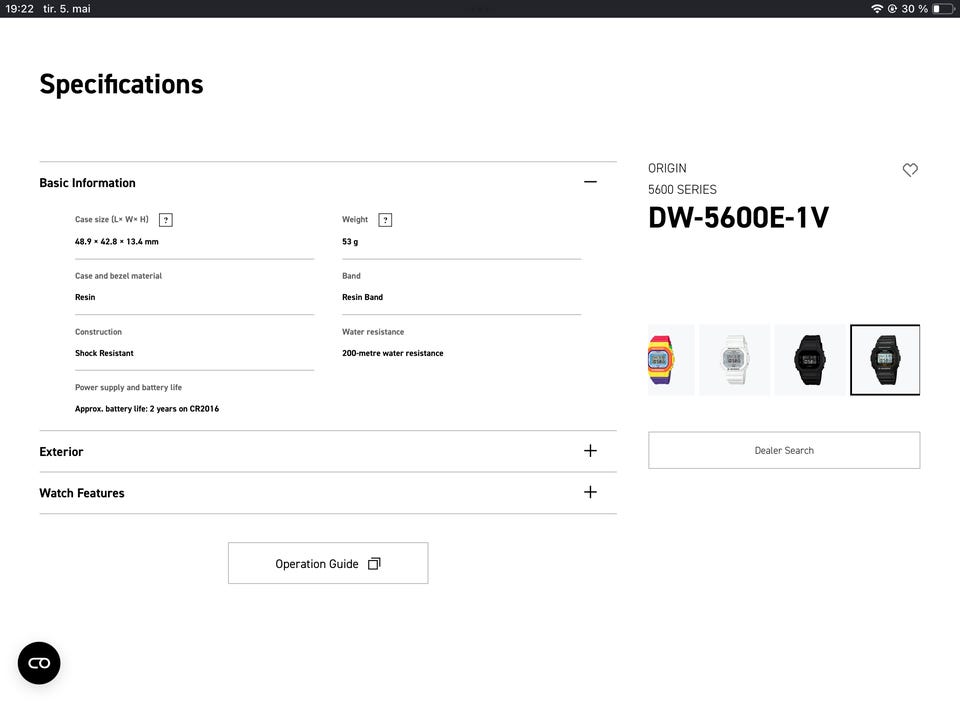This screenshot has width=960, height=720.
Task: Tap the 30 % battery percentage
Action: click(x=914, y=9)
